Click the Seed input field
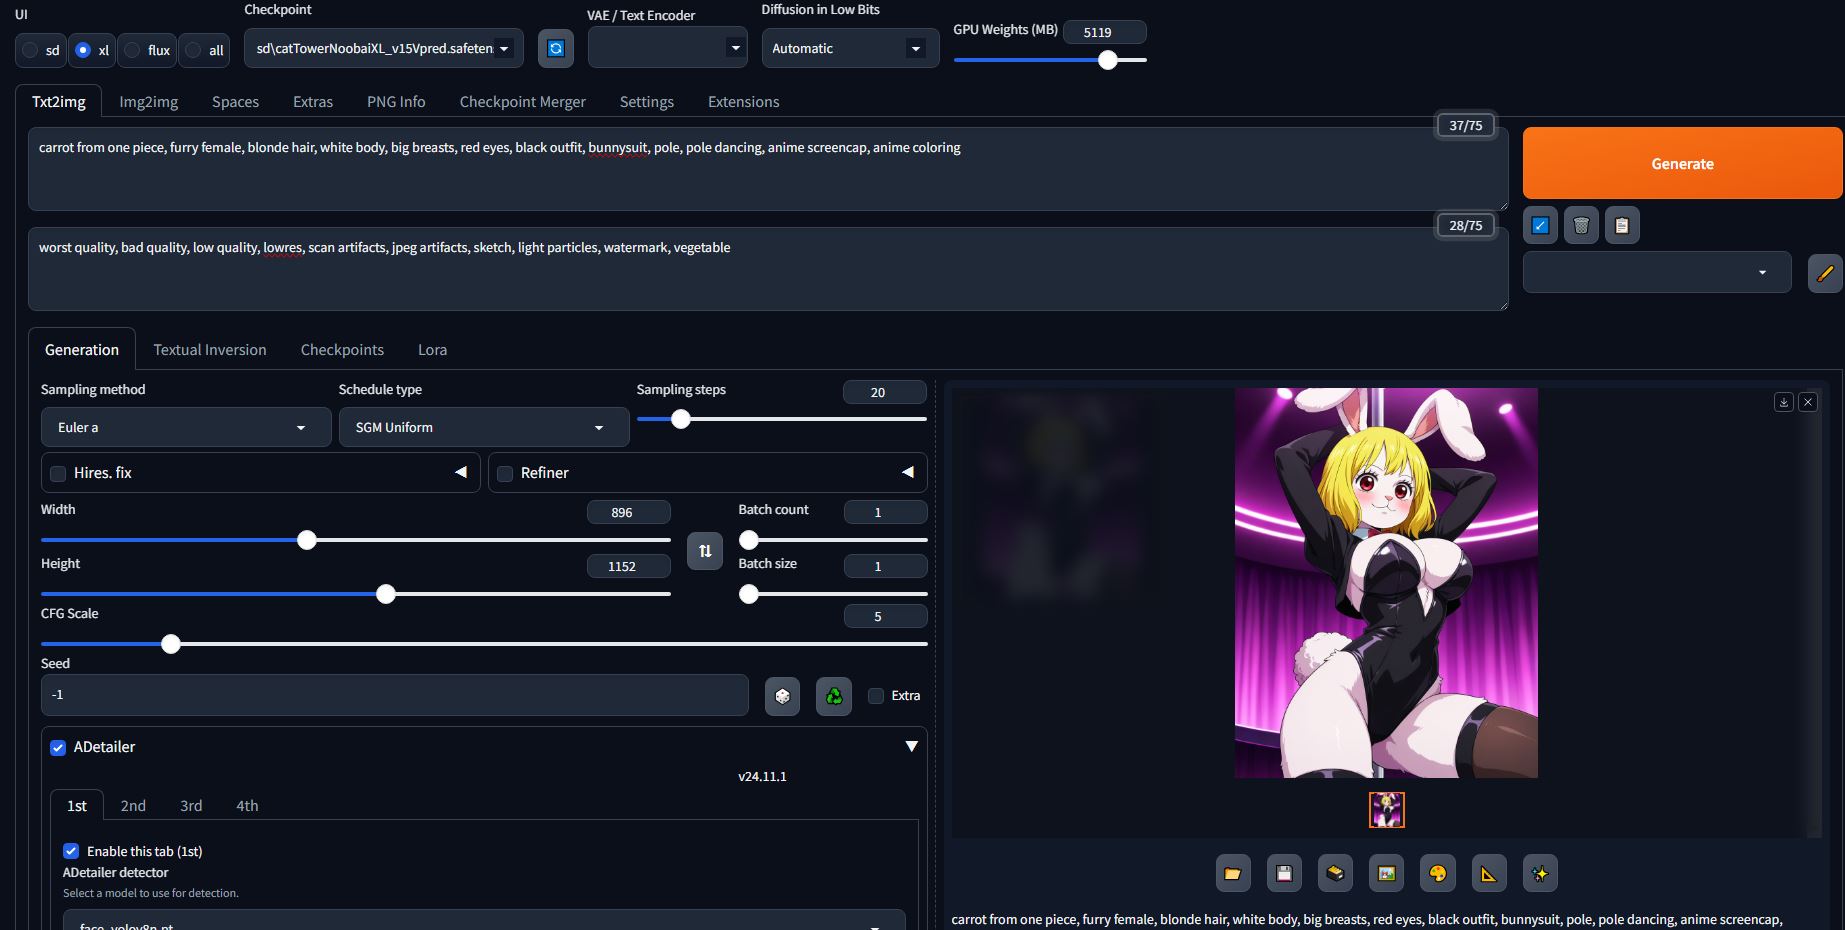Screen dimensions: 1845x930 [x=394, y=695]
